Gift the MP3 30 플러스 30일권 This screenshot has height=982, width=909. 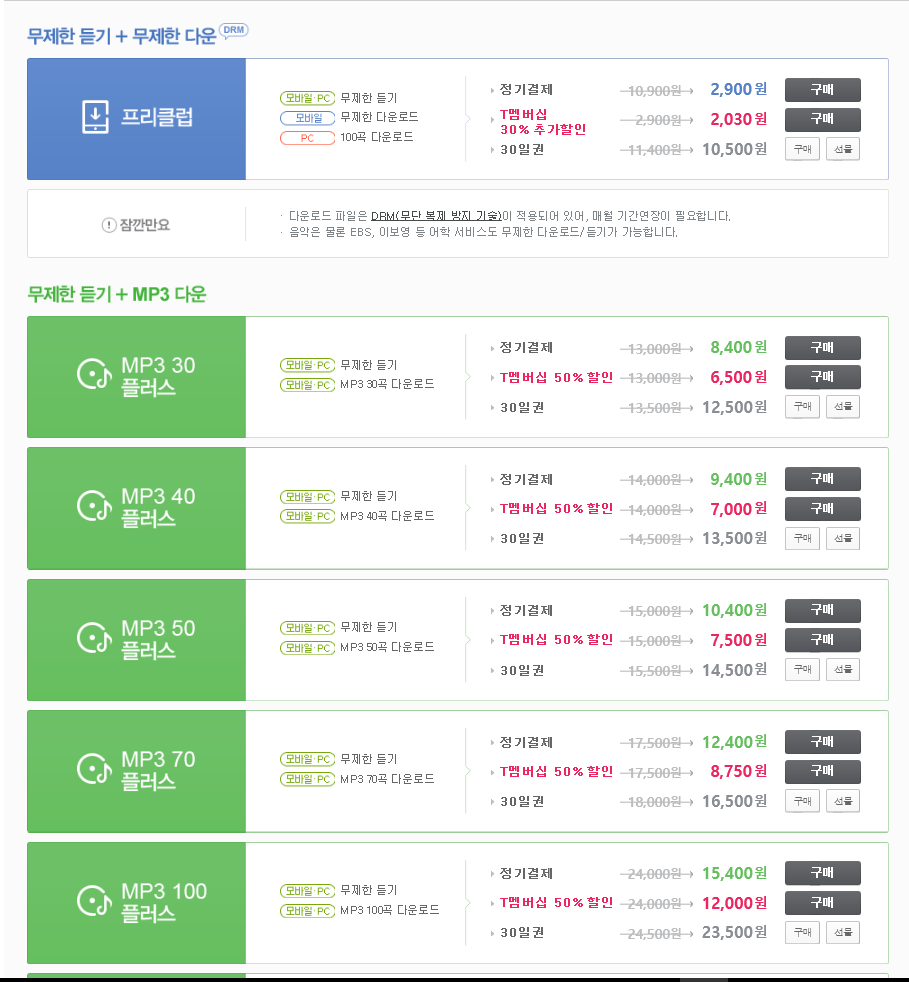tap(842, 407)
